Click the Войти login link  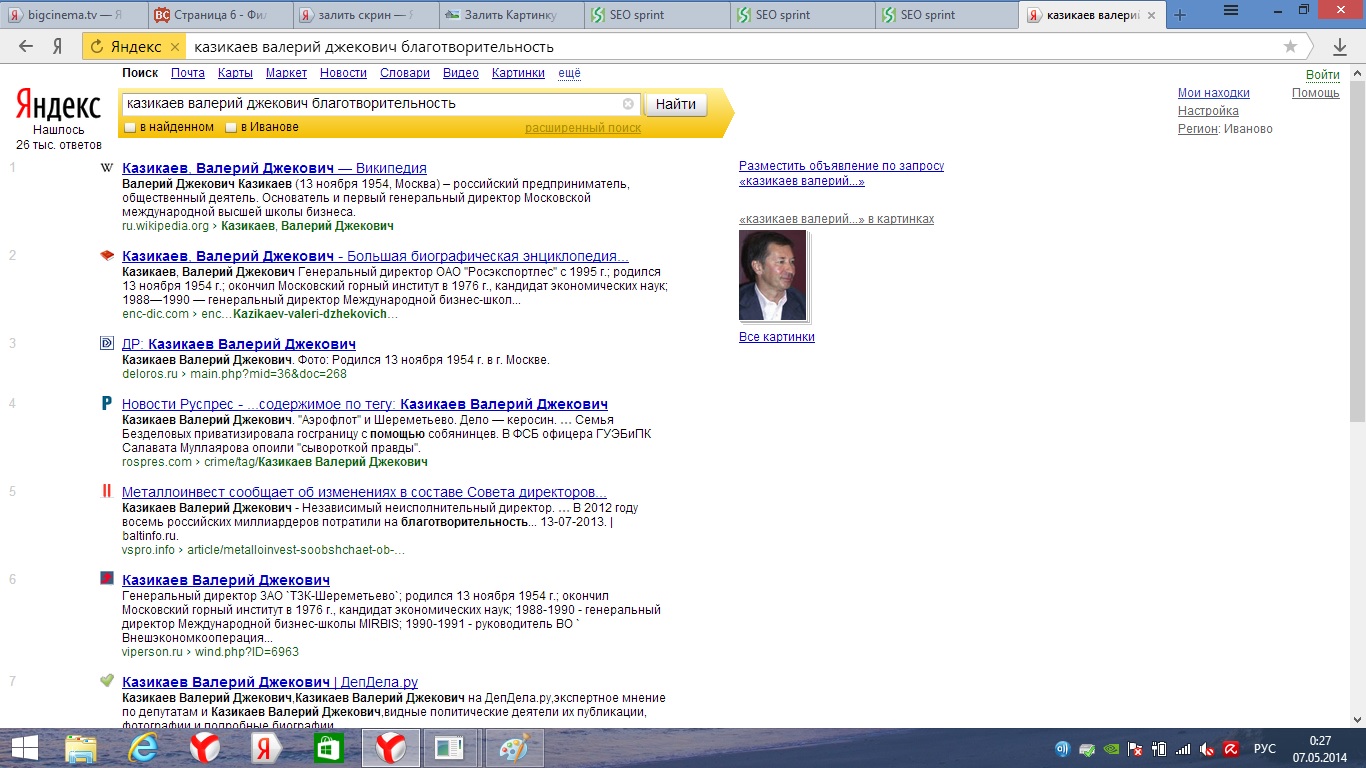pos(1323,75)
